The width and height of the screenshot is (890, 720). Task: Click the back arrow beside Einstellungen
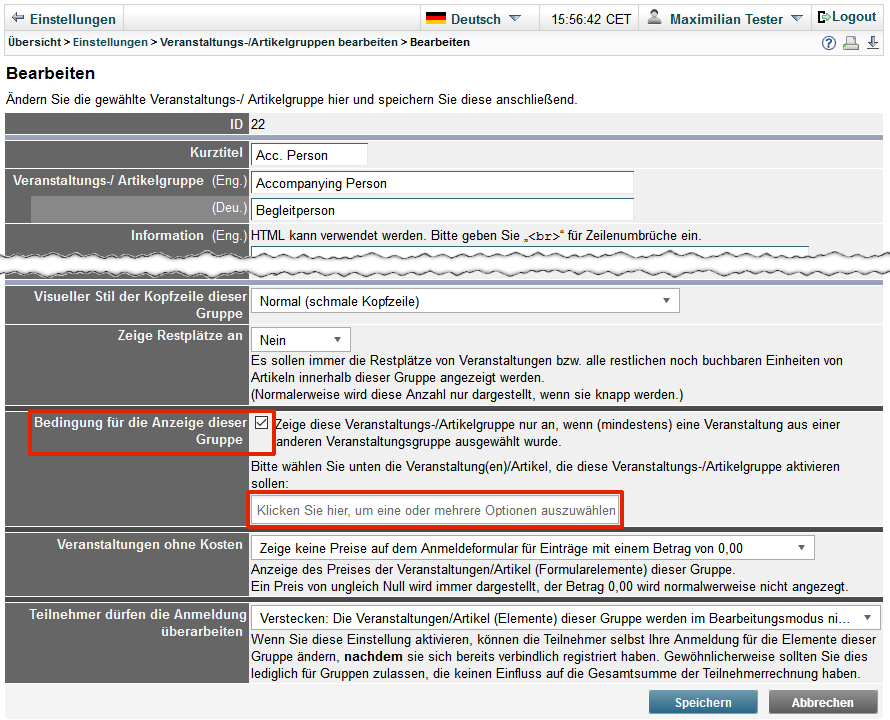(18, 18)
